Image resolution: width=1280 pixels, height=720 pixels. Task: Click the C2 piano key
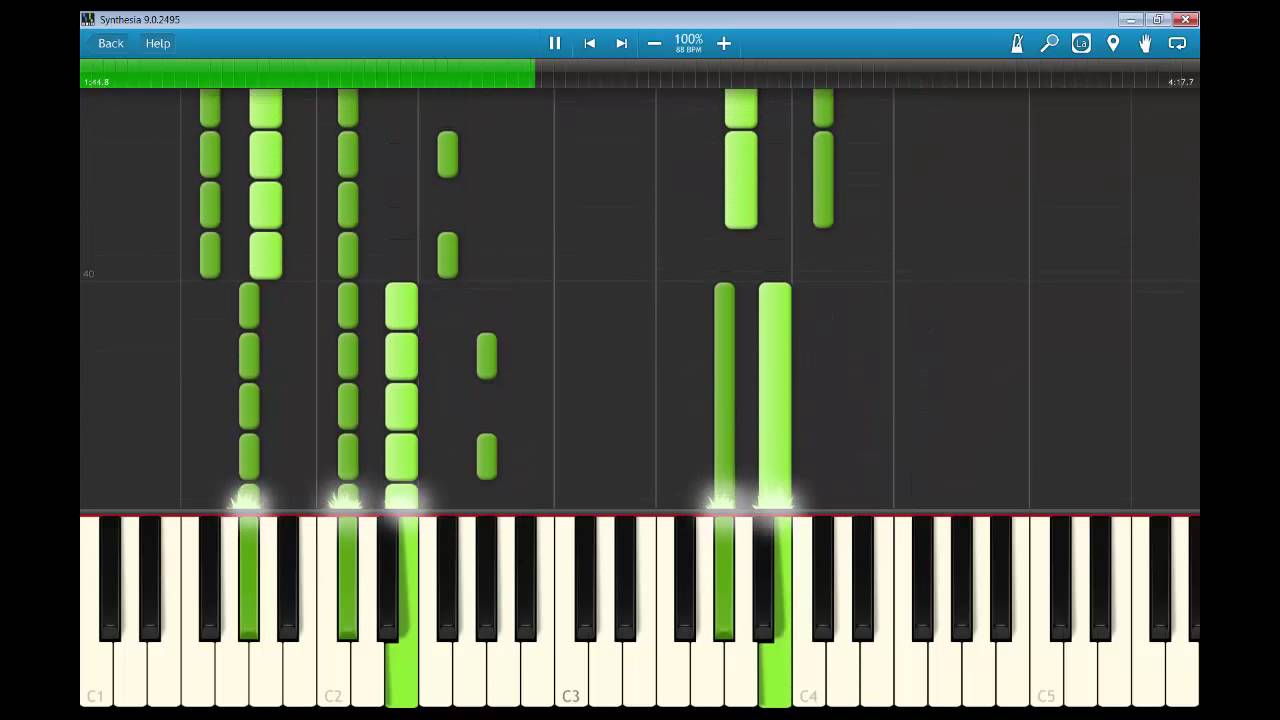[334, 675]
